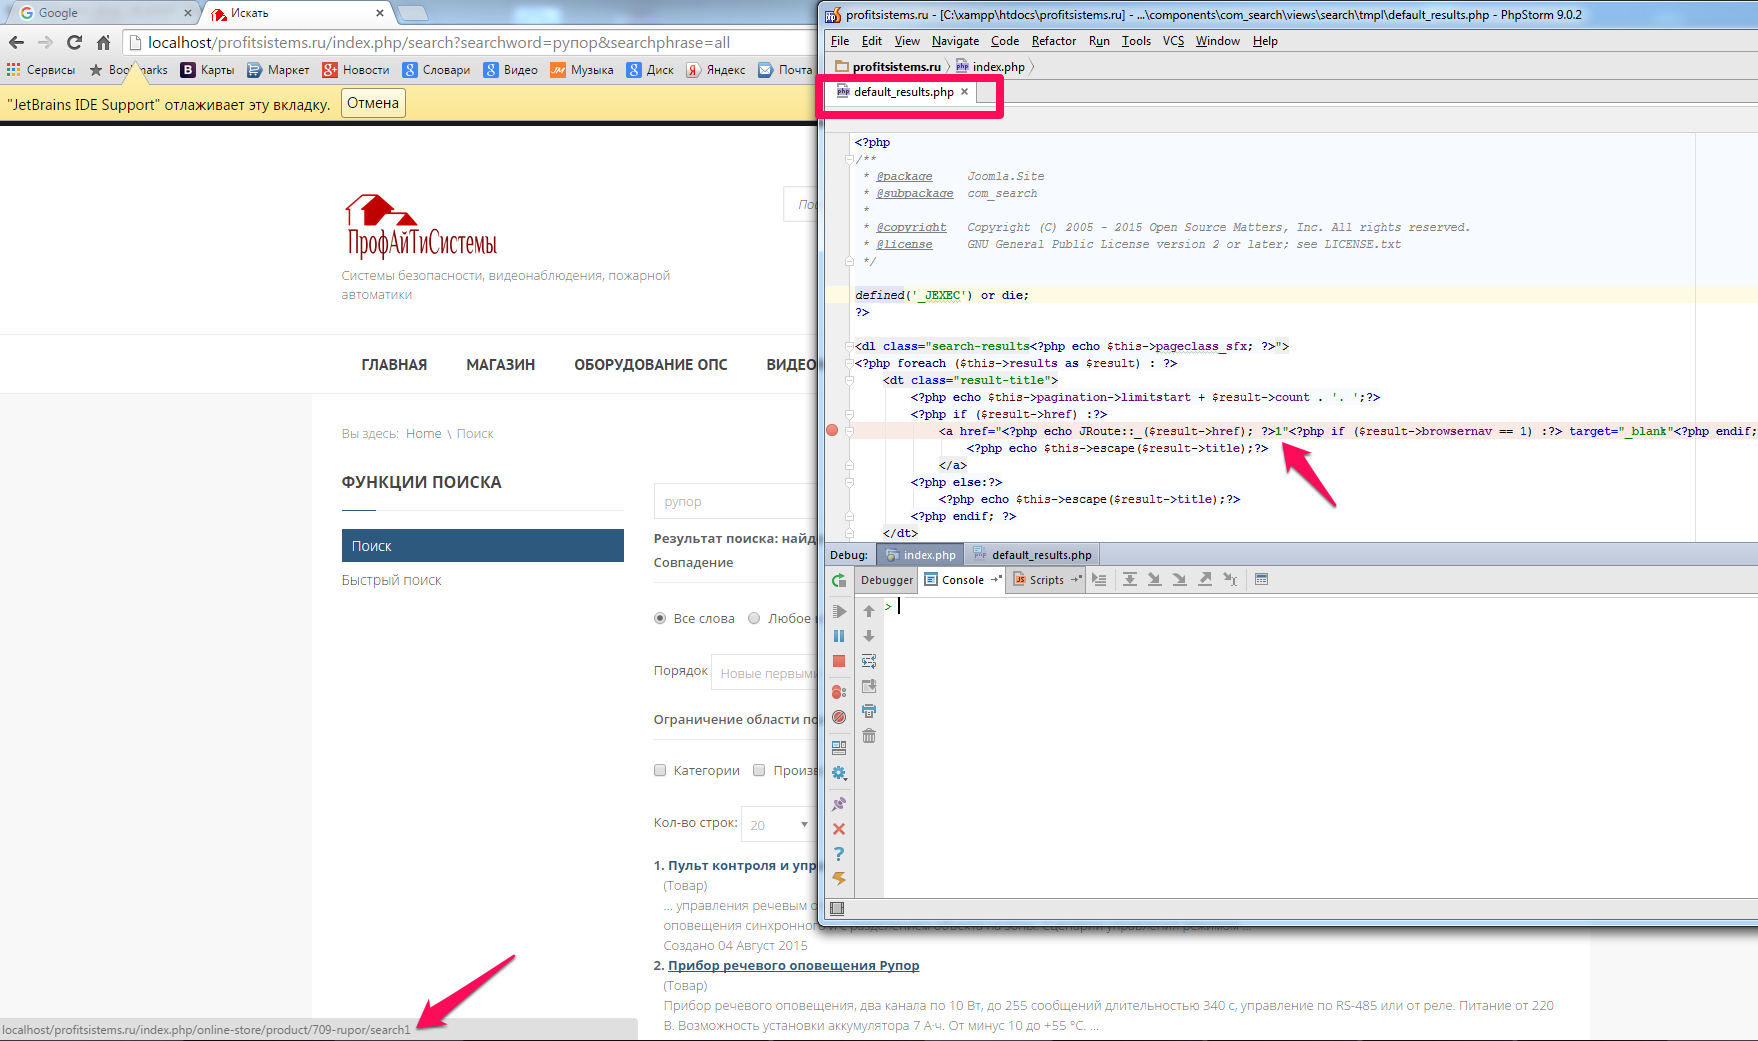Click the Step Over toolbar icon
Screen dimensions: 1758x1041
click(1130, 580)
